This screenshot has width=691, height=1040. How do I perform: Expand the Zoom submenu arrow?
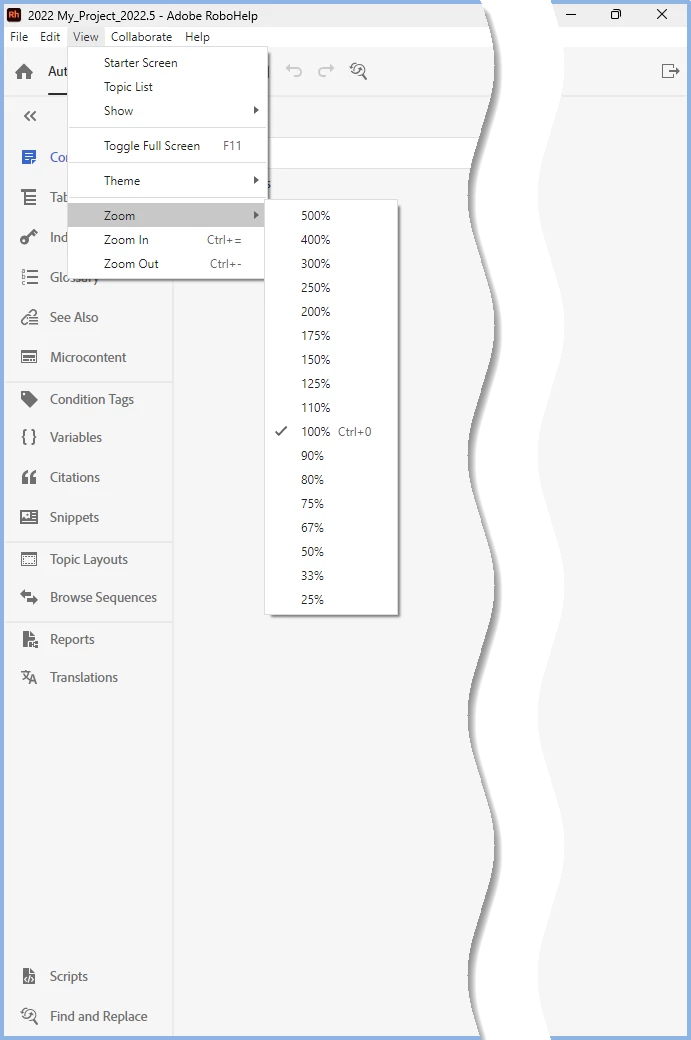click(256, 215)
